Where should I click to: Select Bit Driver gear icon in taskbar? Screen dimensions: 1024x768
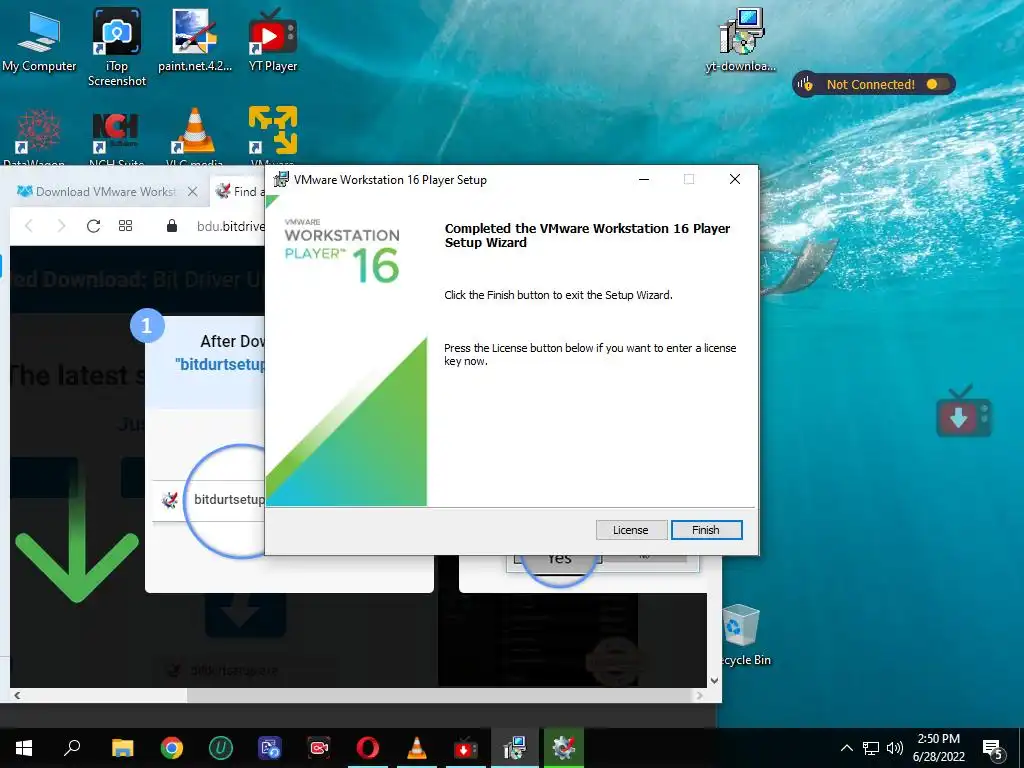564,748
